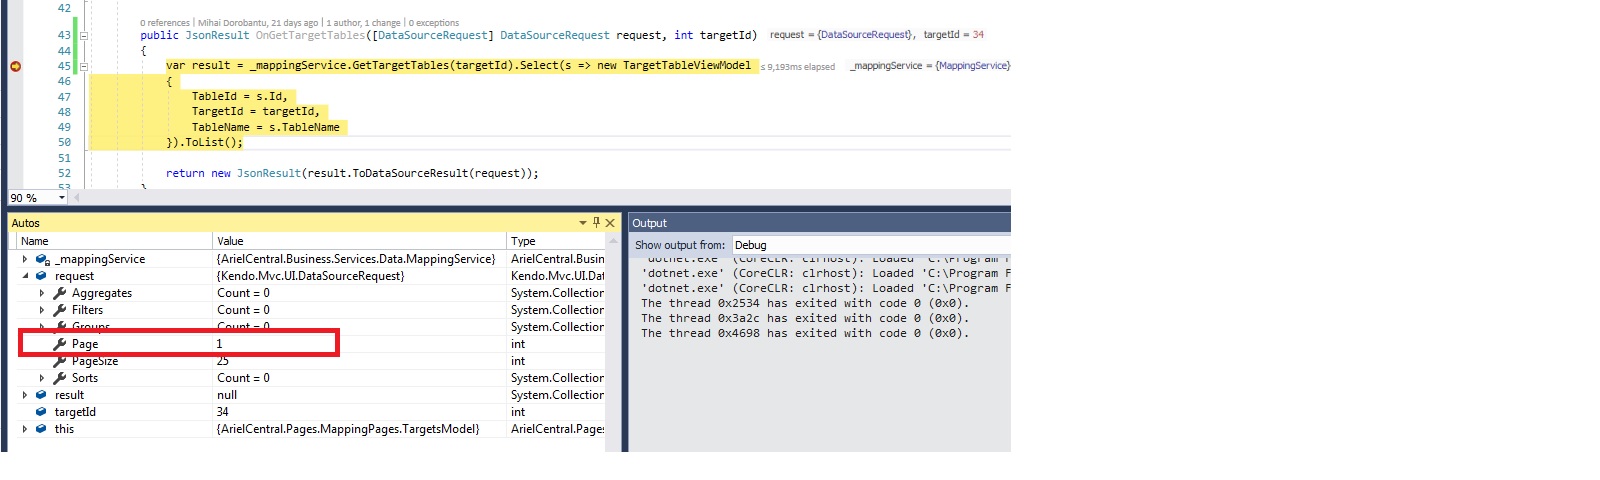Click the Page property wrench icon
Image resolution: width=1600 pixels, height=480 pixels.
click(59, 344)
